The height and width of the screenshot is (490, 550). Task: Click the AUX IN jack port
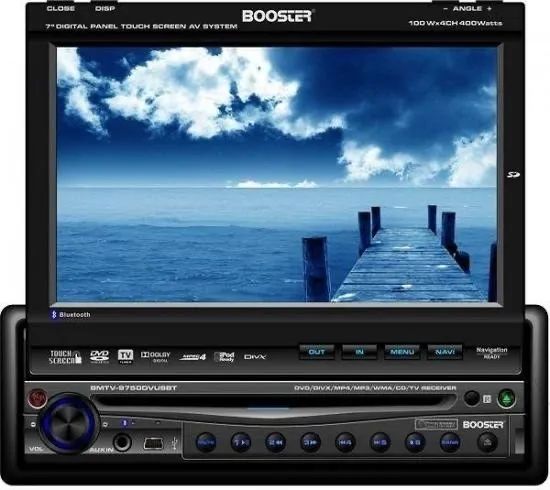122,442
